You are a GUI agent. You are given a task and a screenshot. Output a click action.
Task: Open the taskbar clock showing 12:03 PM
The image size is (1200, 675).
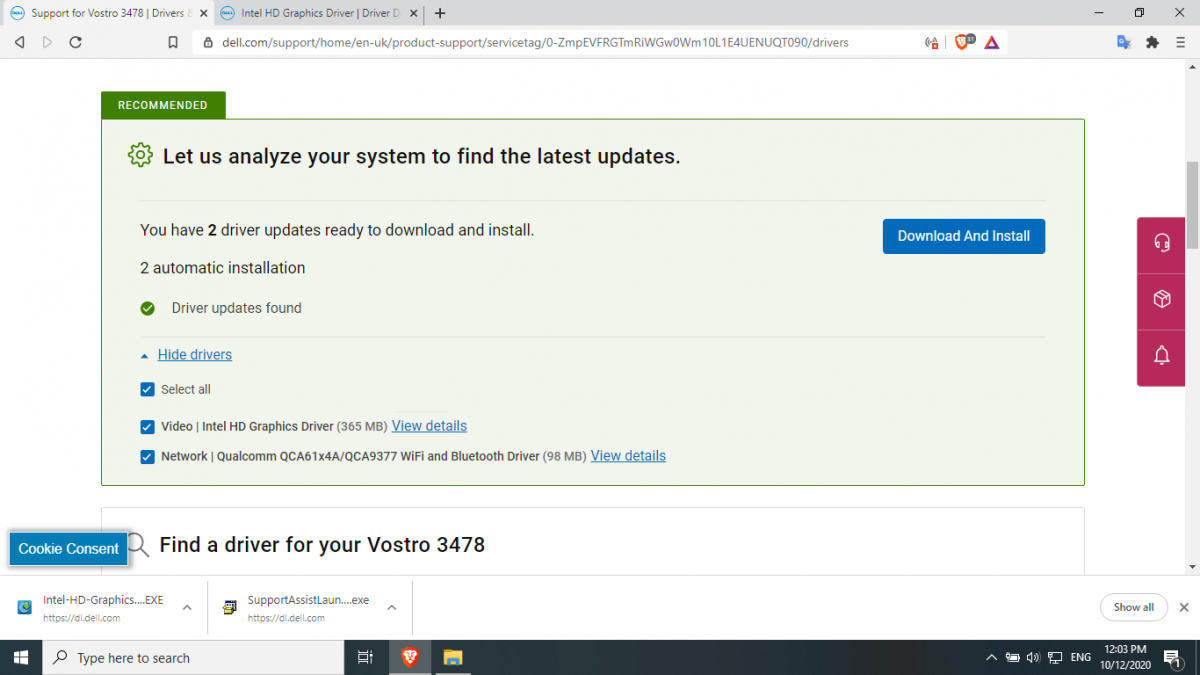(1127, 657)
